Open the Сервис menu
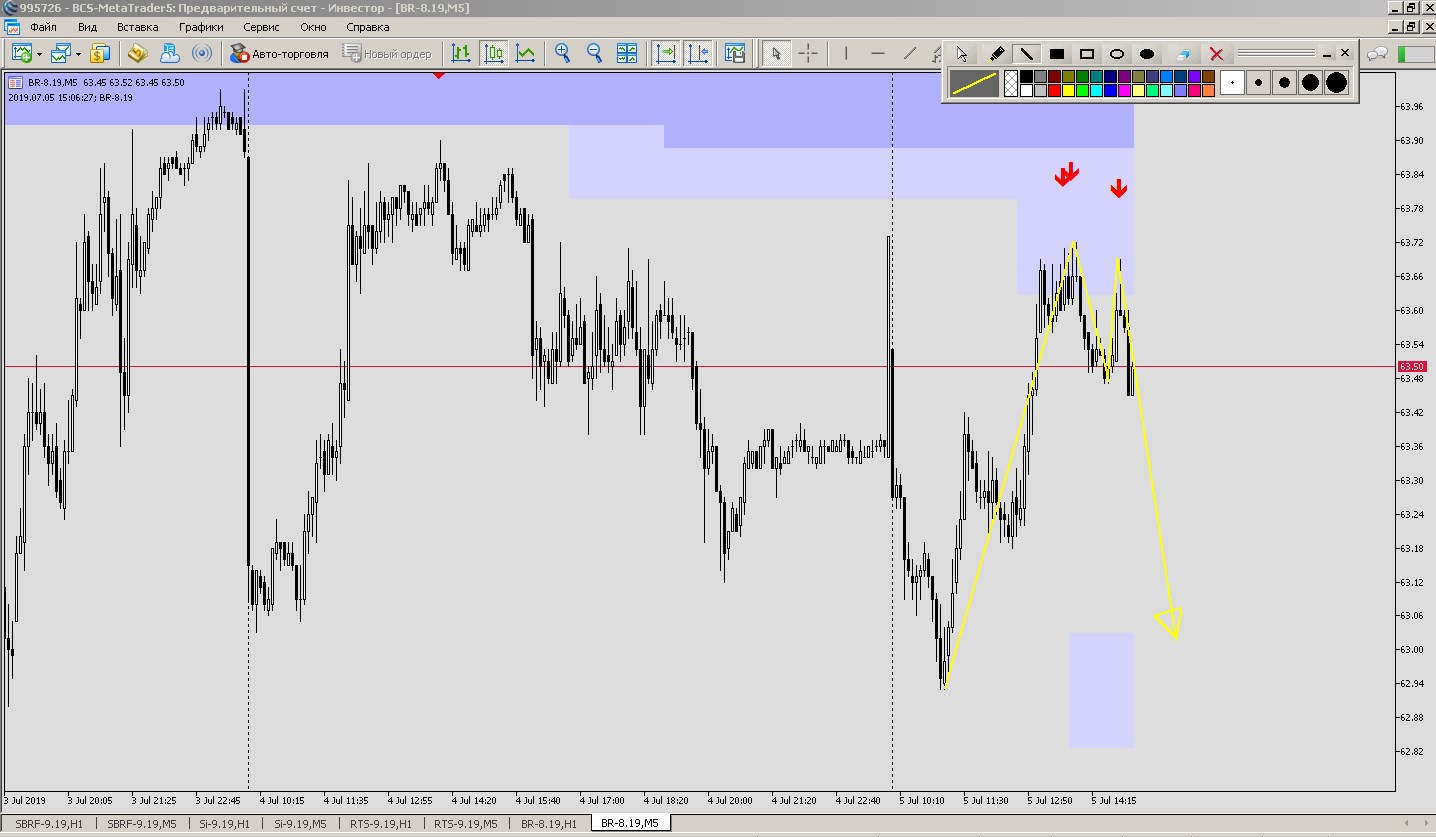This screenshot has width=1436, height=837. coord(262,27)
